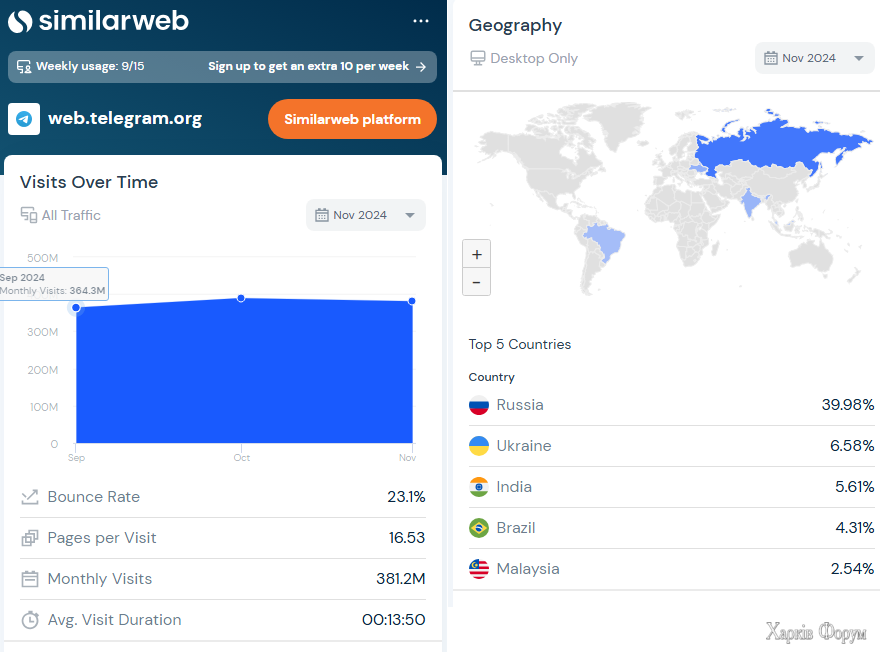Image resolution: width=880 pixels, height=652 pixels.
Task: Click the Brazil row in Top 5 Countries
Action: coord(671,528)
